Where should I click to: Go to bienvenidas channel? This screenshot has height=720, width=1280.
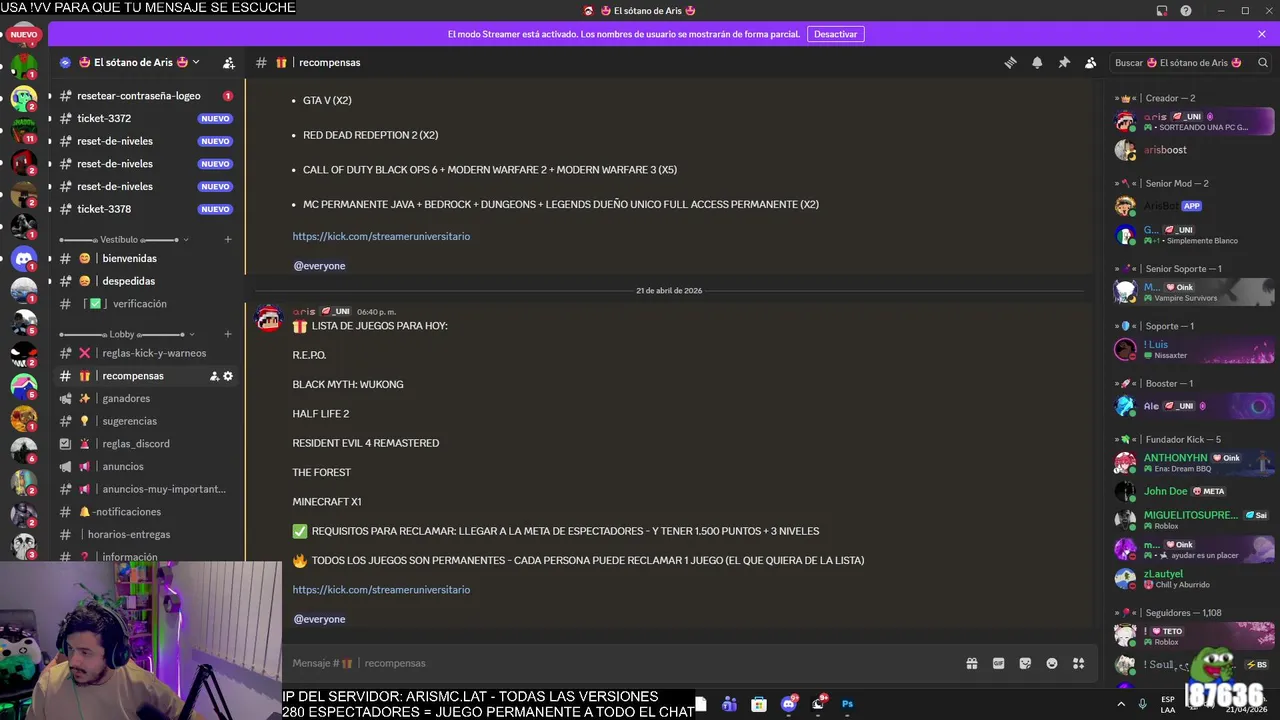pos(146,258)
